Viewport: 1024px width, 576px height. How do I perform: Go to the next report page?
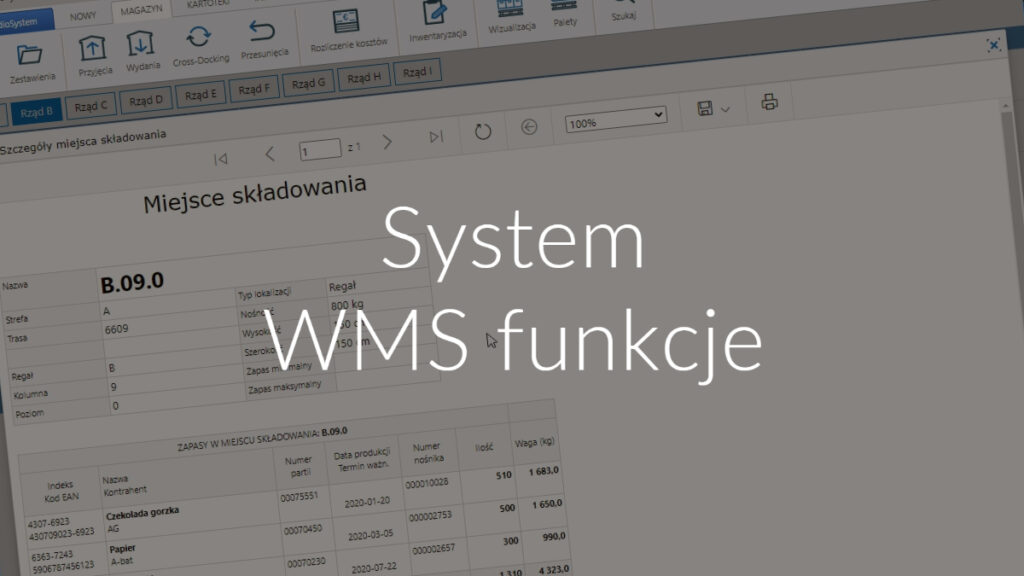tap(387, 142)
